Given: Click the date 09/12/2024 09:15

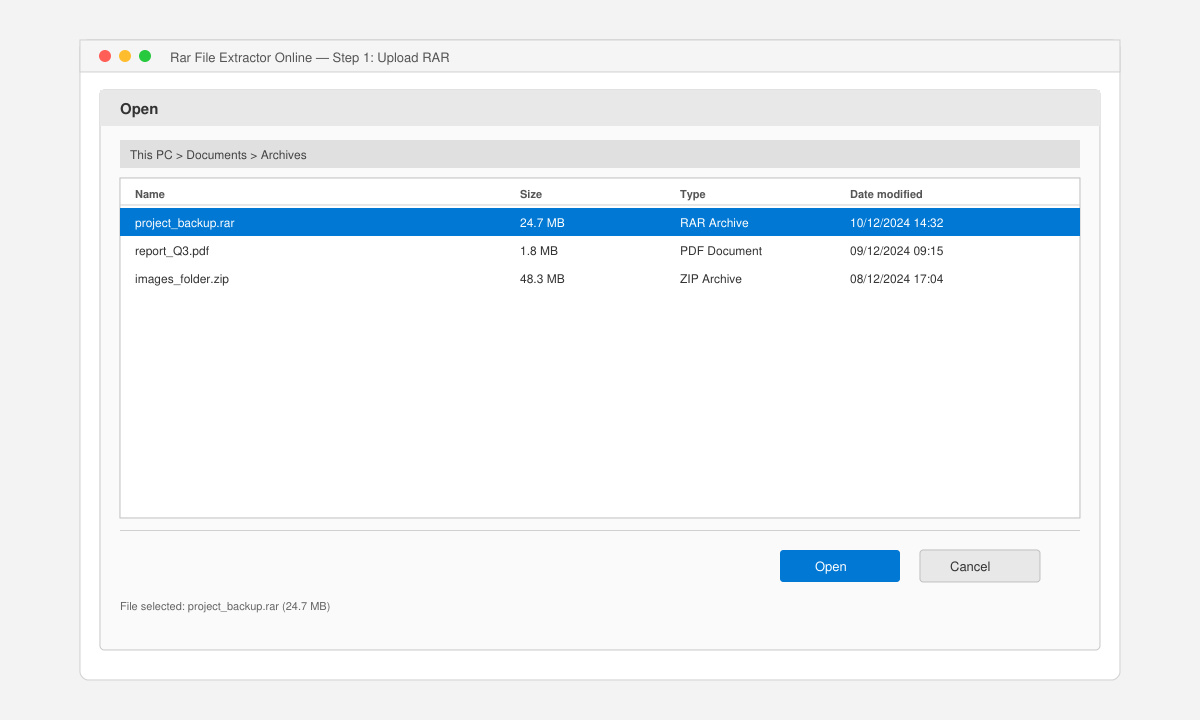Looking at the screenshot, I should tap(897, 251).
